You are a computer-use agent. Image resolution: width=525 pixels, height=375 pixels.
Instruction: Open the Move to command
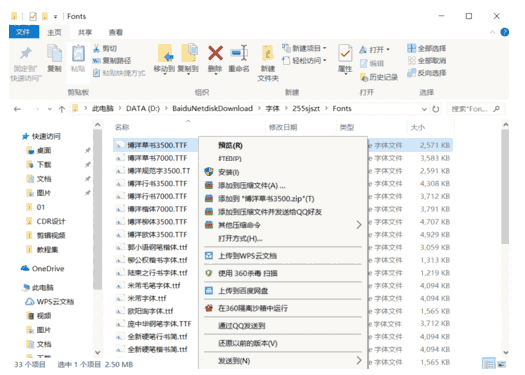click(x=164, y=59)
